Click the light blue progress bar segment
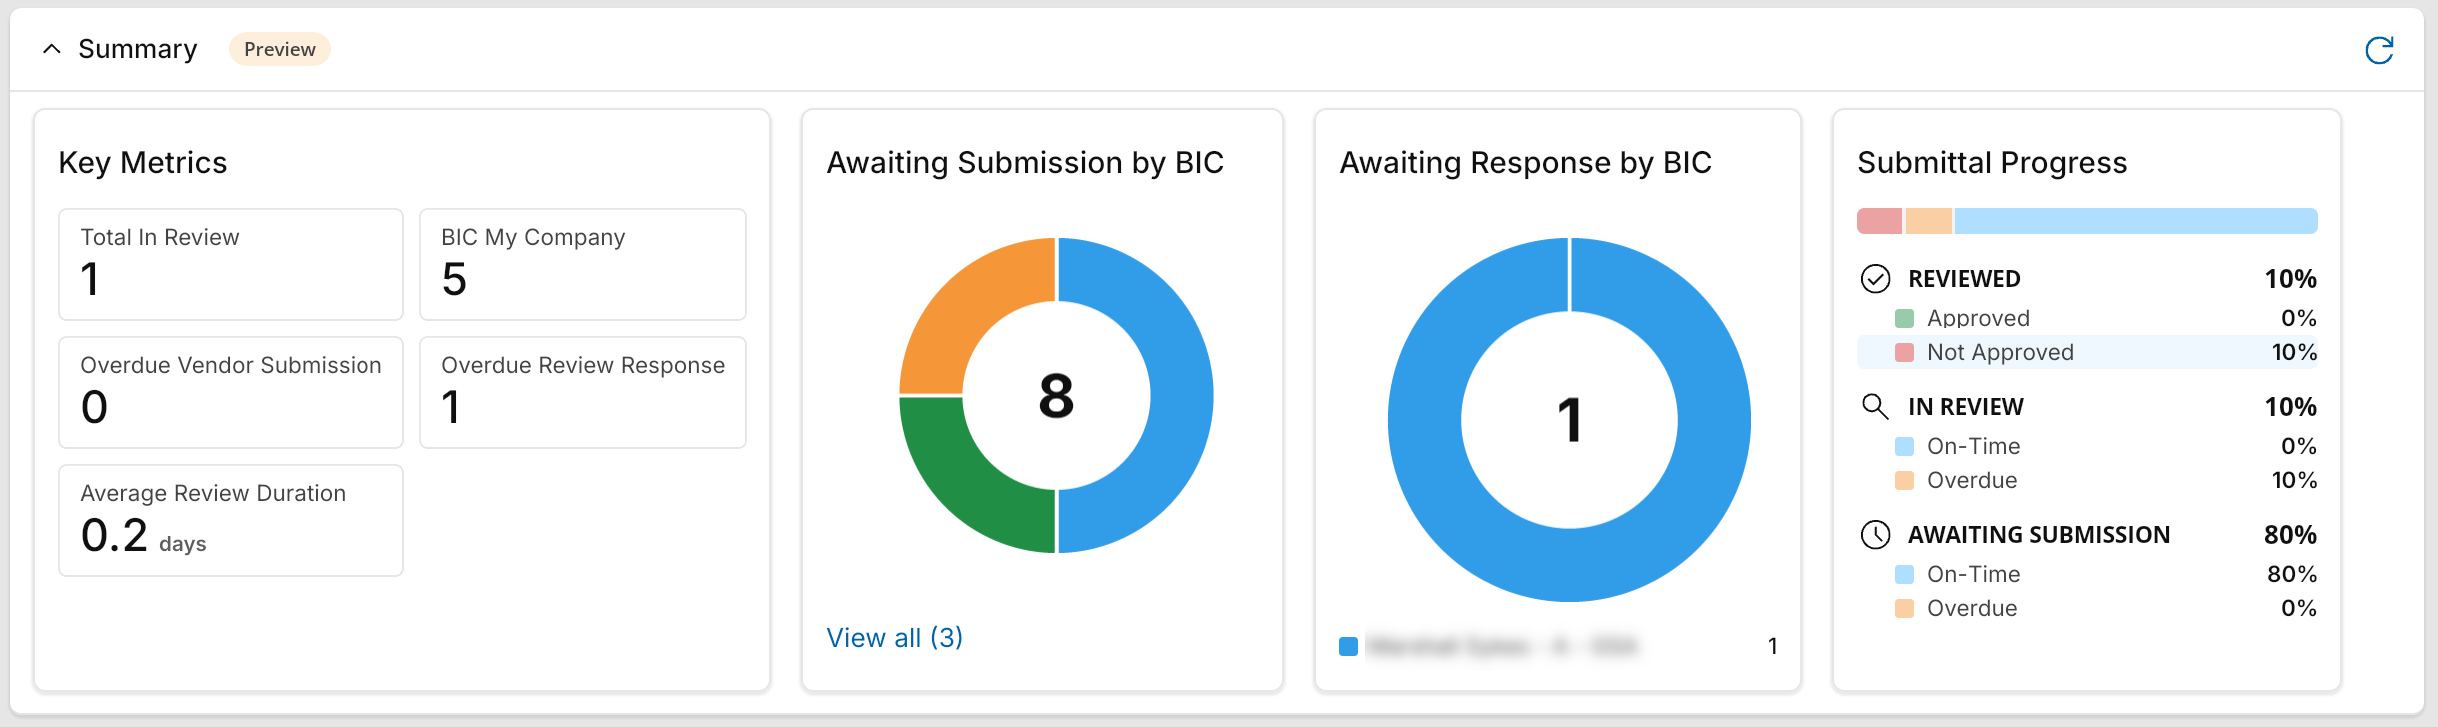This screenshot has height=727, width=2438. pos(2136,221)
